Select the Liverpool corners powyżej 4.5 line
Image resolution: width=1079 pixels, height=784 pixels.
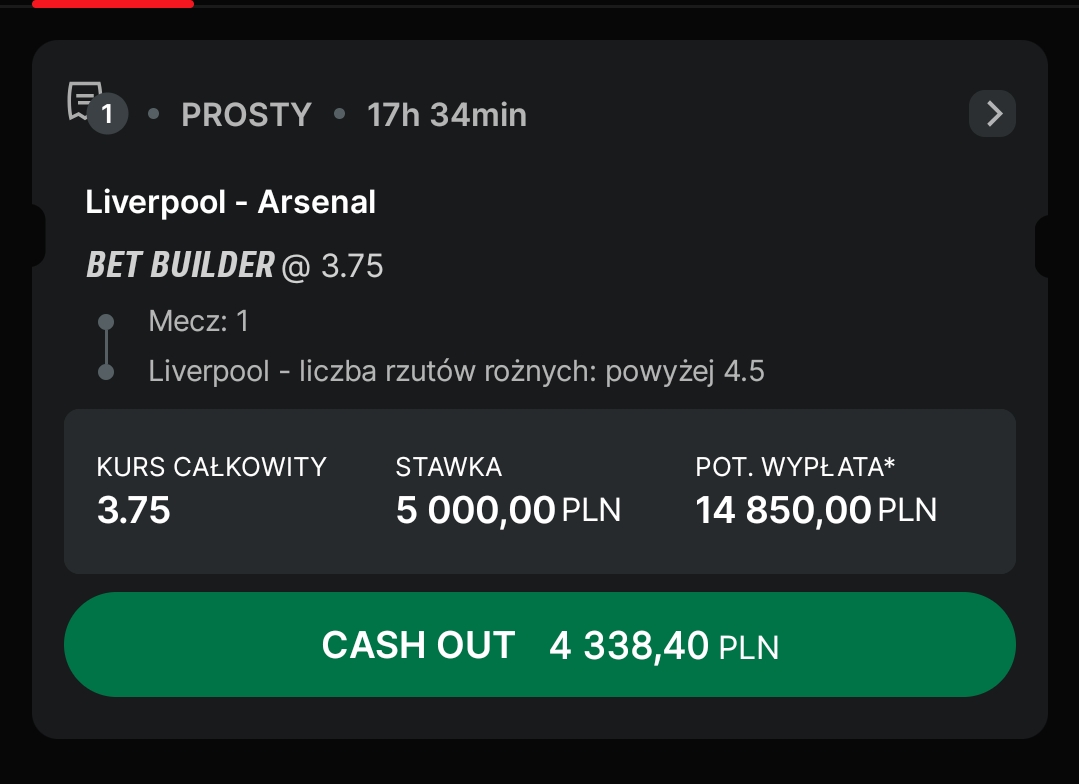[x=456, y=372]
